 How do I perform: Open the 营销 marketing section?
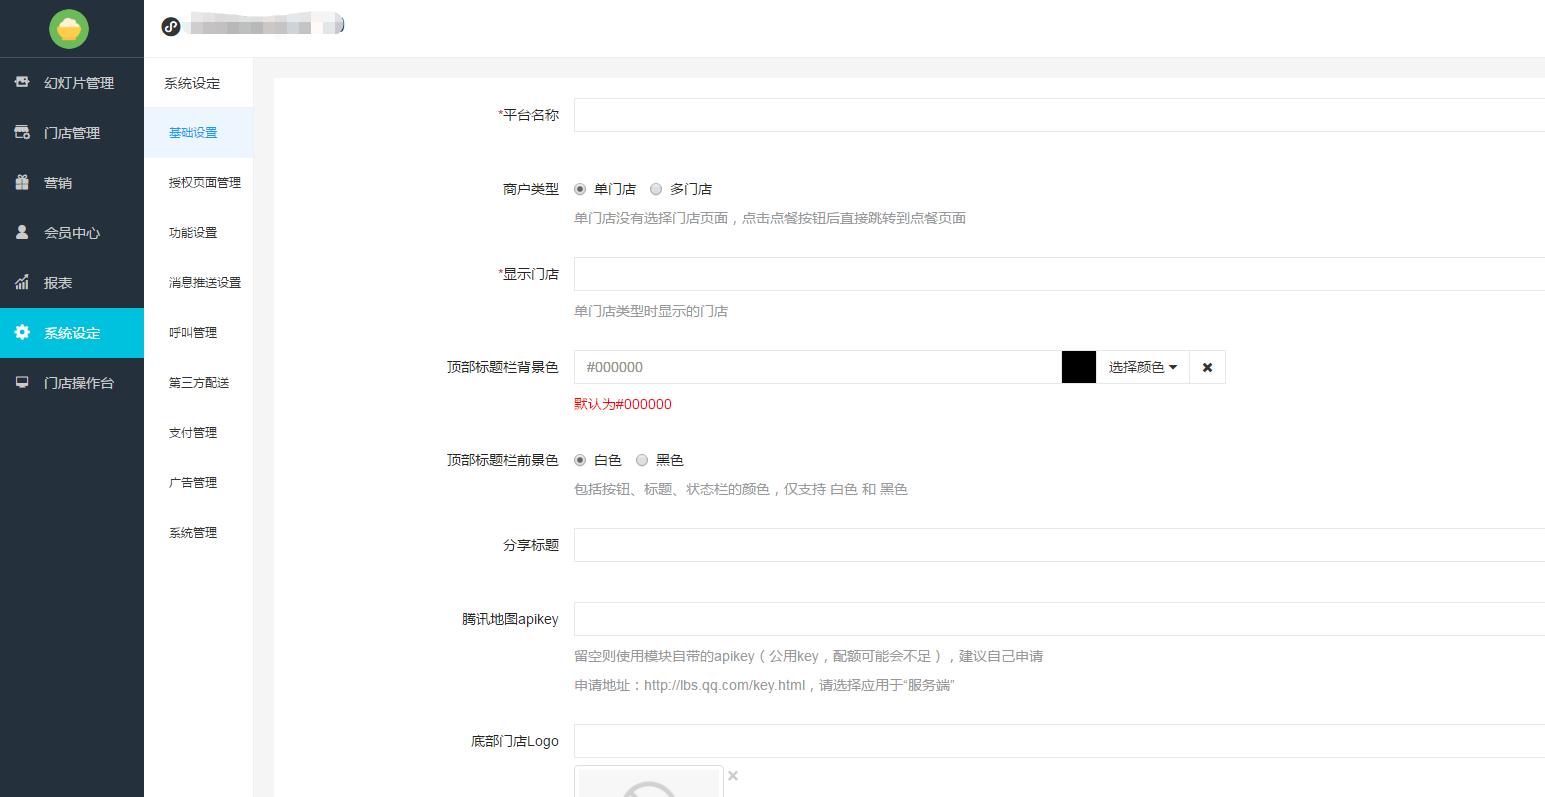click(59, 182)
